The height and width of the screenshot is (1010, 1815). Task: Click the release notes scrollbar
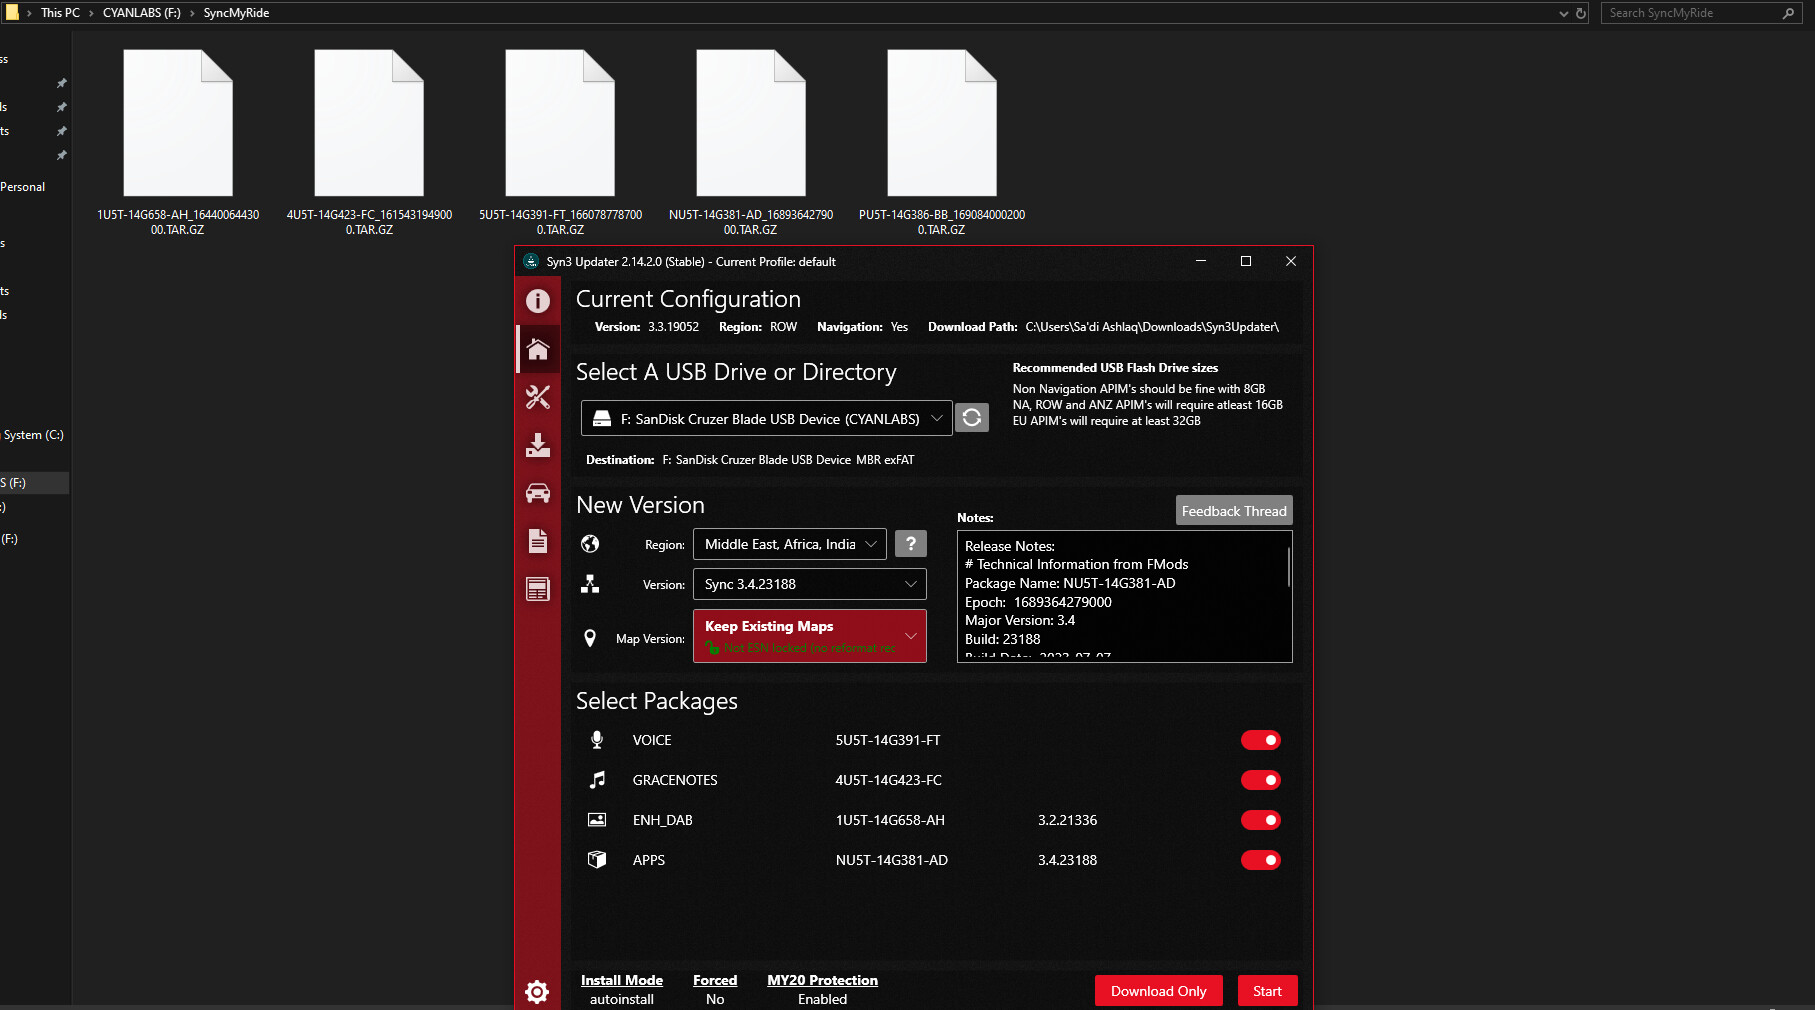1288,567
